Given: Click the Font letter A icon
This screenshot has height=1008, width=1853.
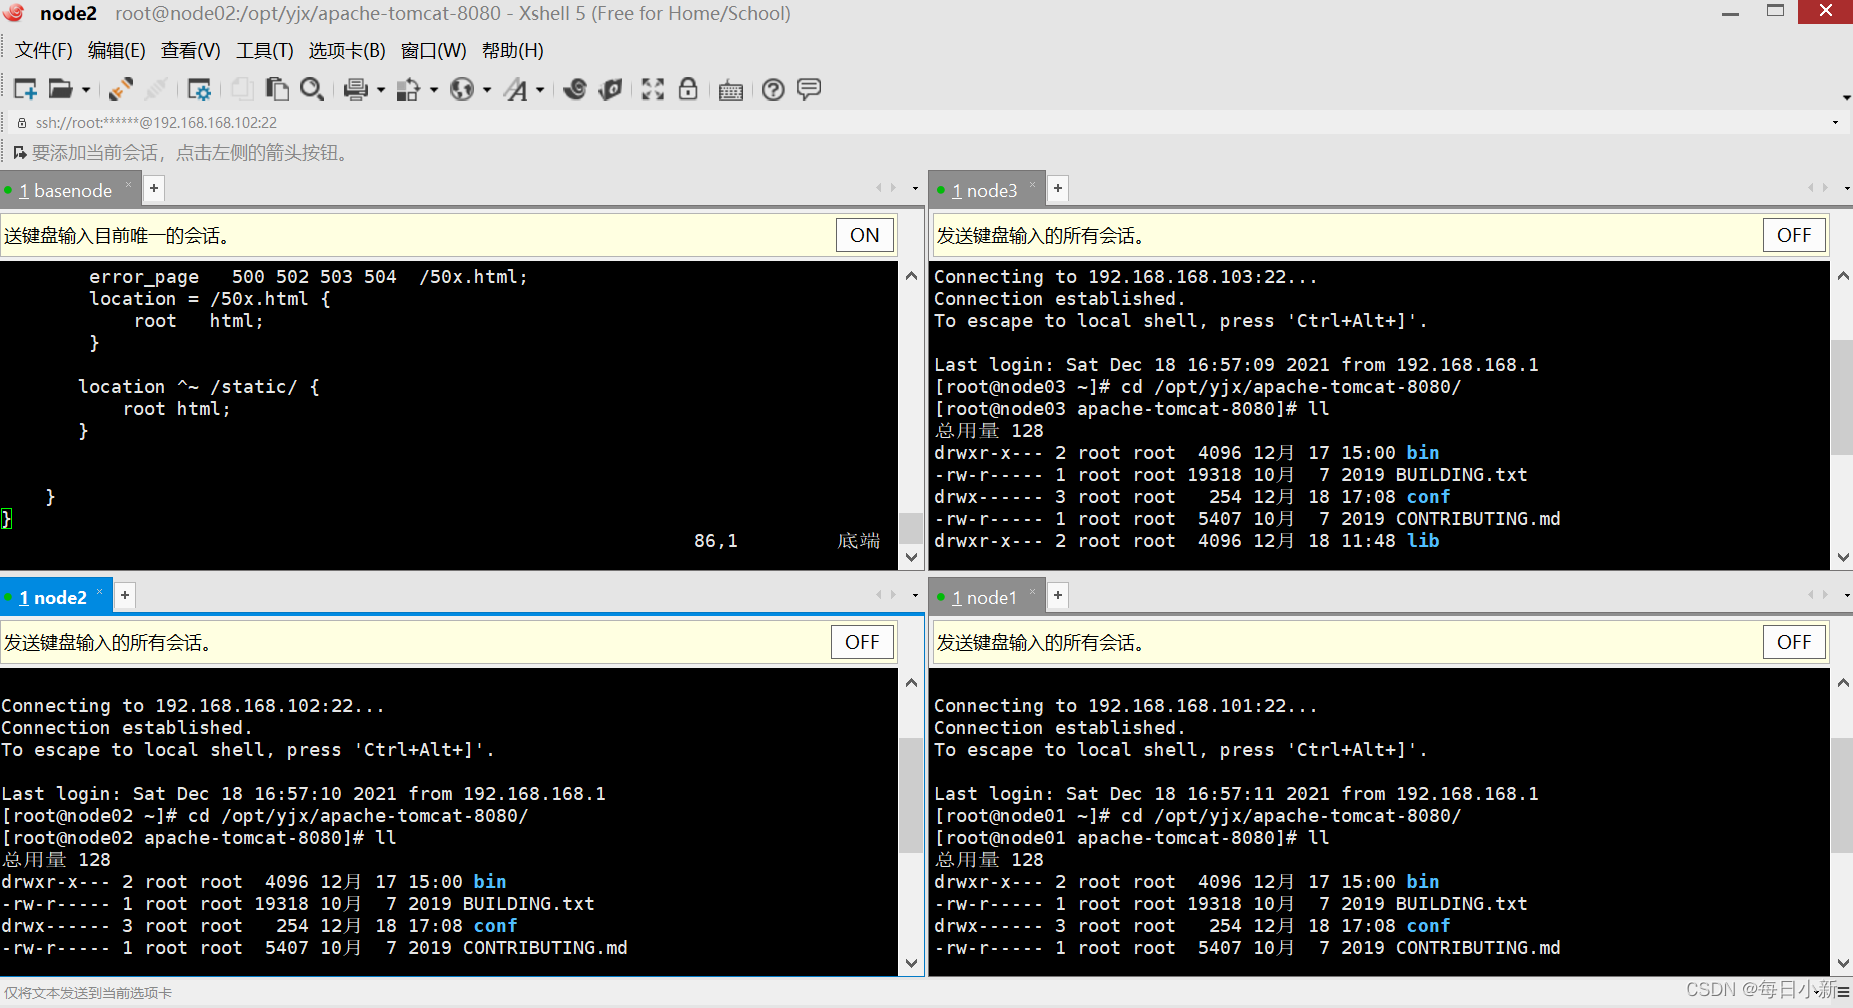Looking at the screenshot, I should click(516, 89).
